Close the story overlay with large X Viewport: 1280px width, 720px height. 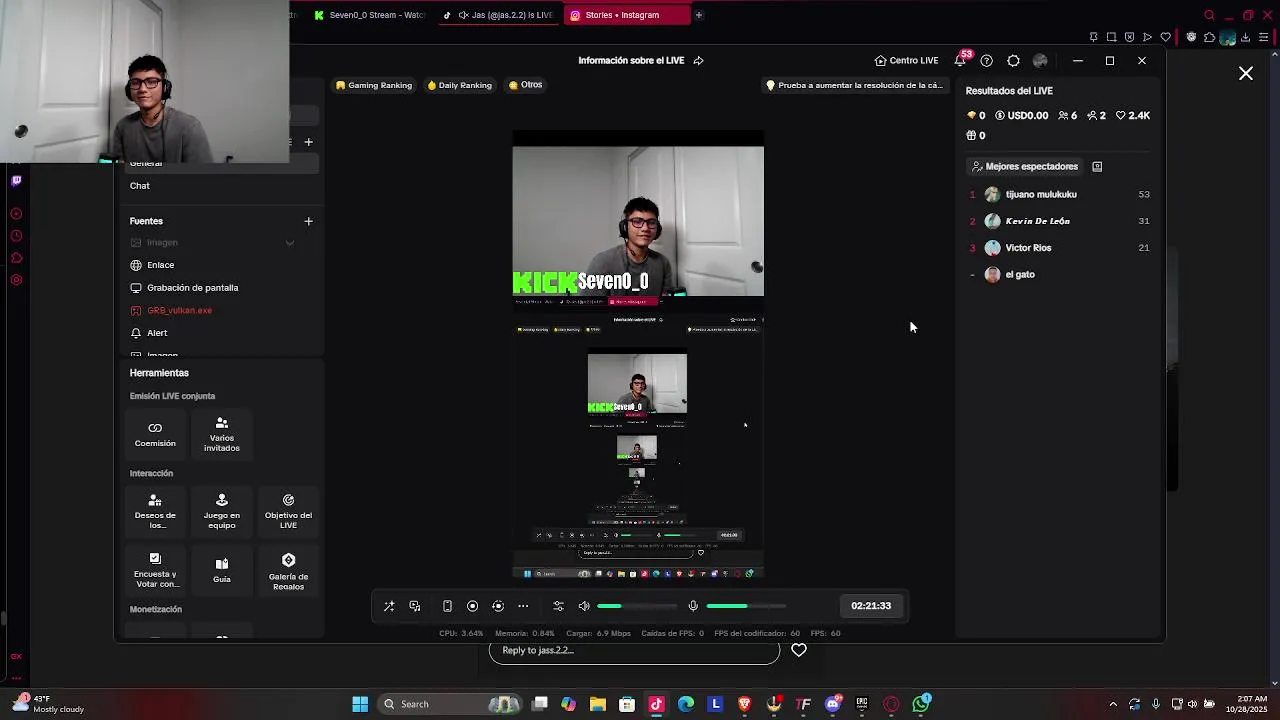[x=1246, y=74]
